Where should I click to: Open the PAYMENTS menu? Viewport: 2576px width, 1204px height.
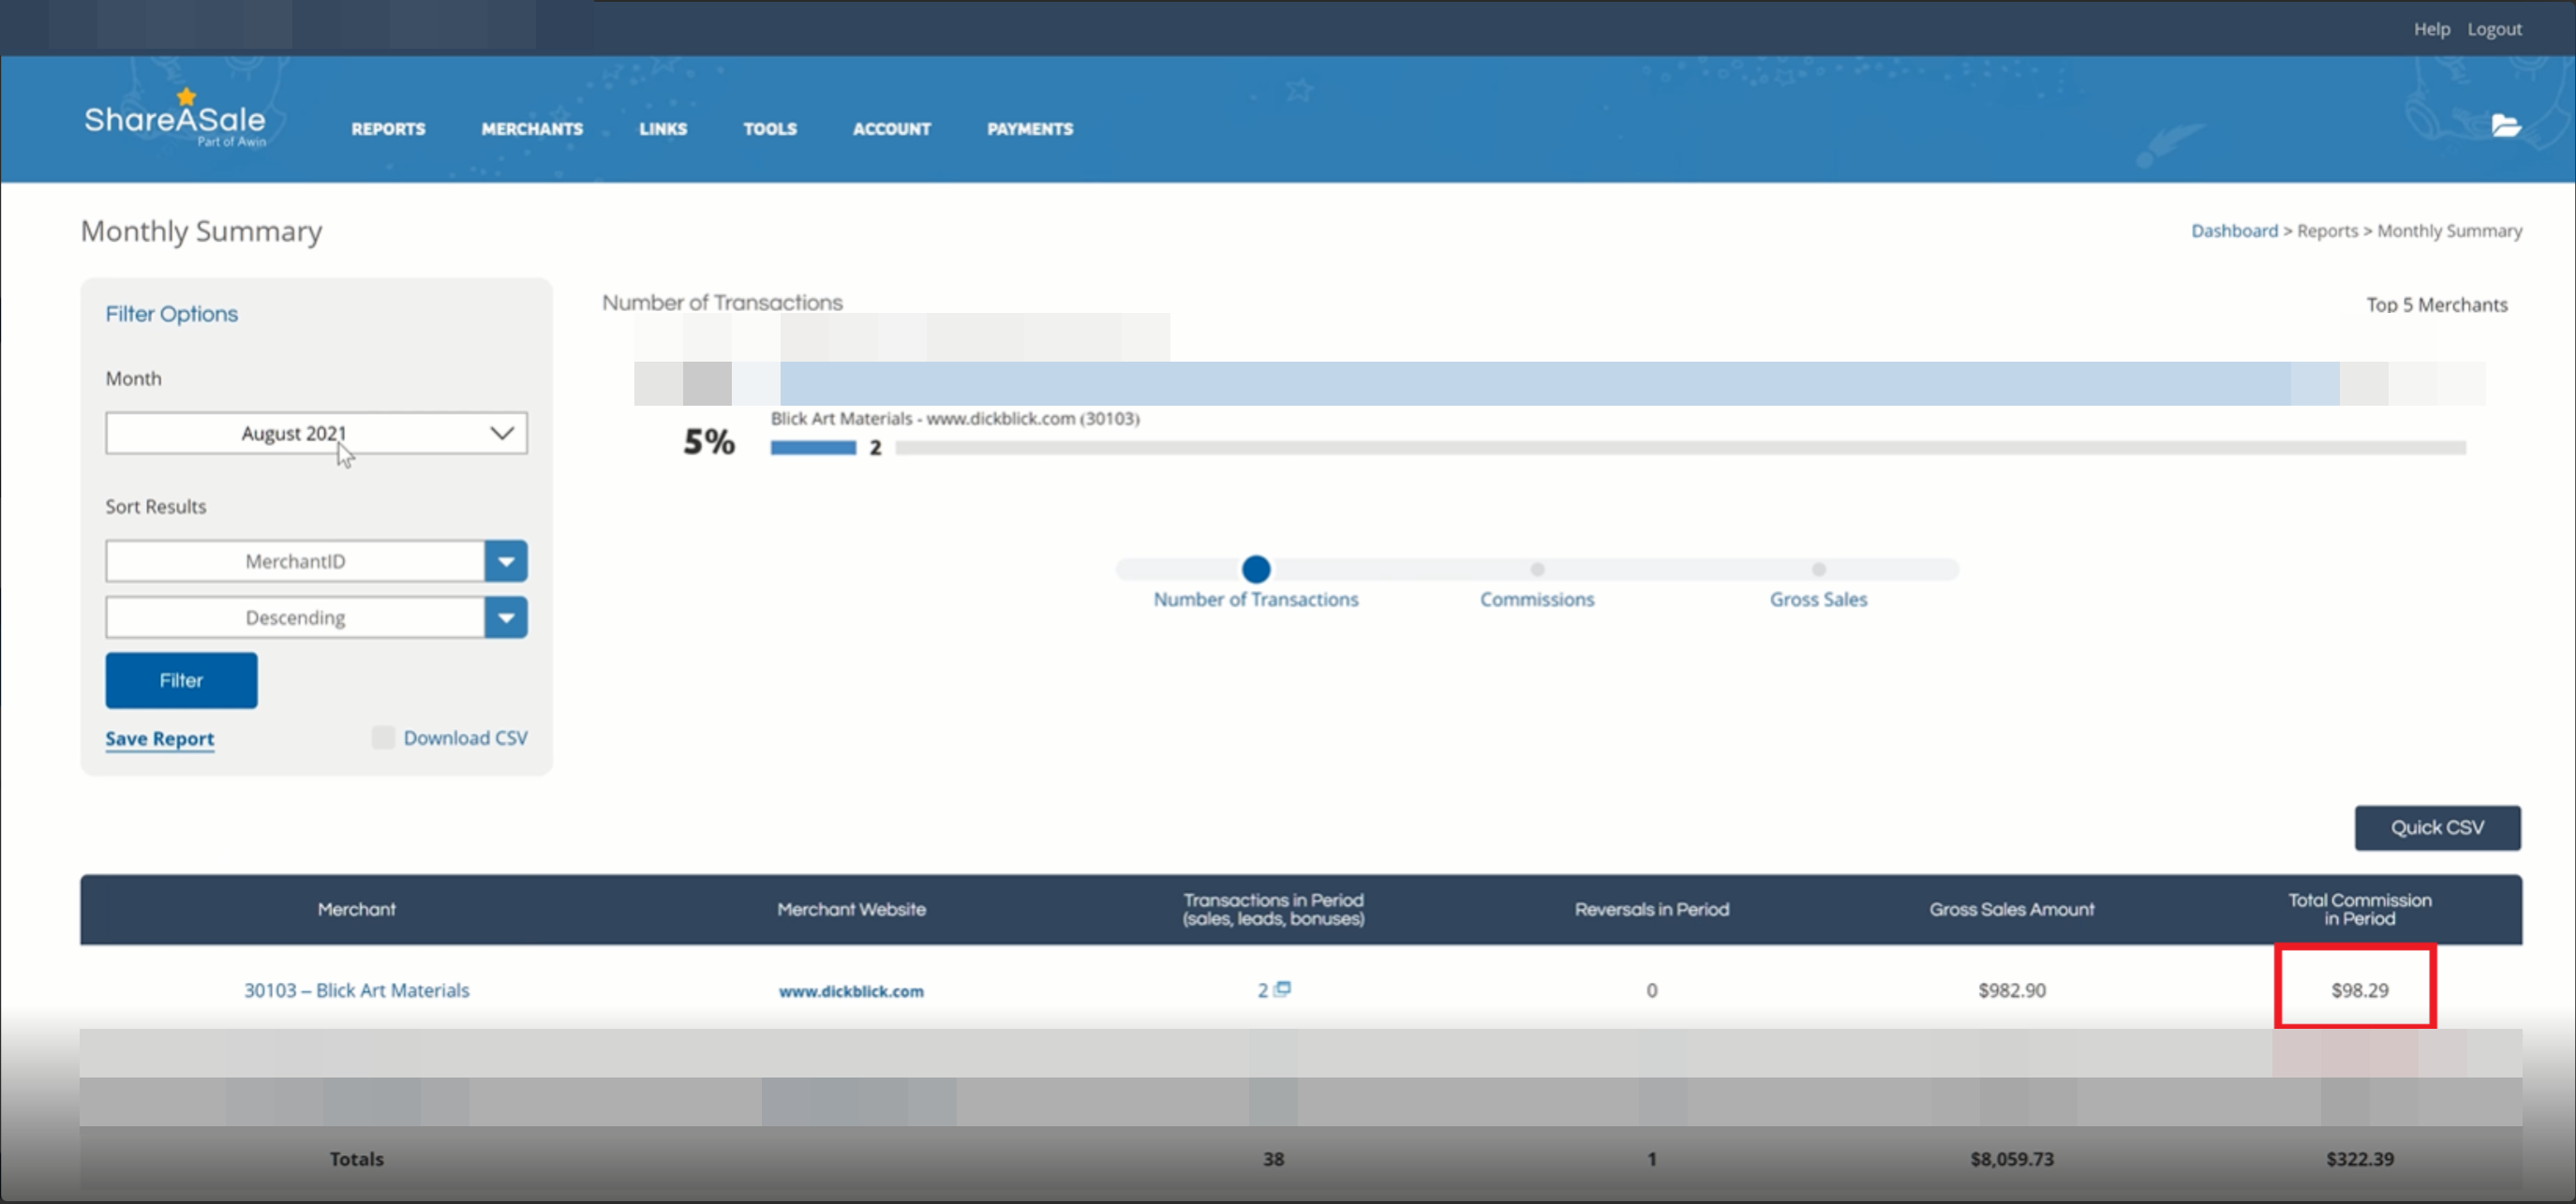pyautogui.click(x=1030, y=129)
